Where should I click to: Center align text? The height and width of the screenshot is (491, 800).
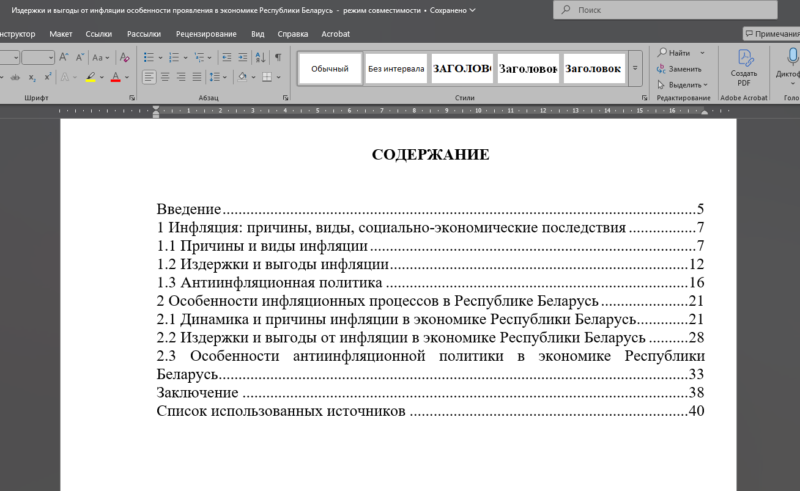165,77
